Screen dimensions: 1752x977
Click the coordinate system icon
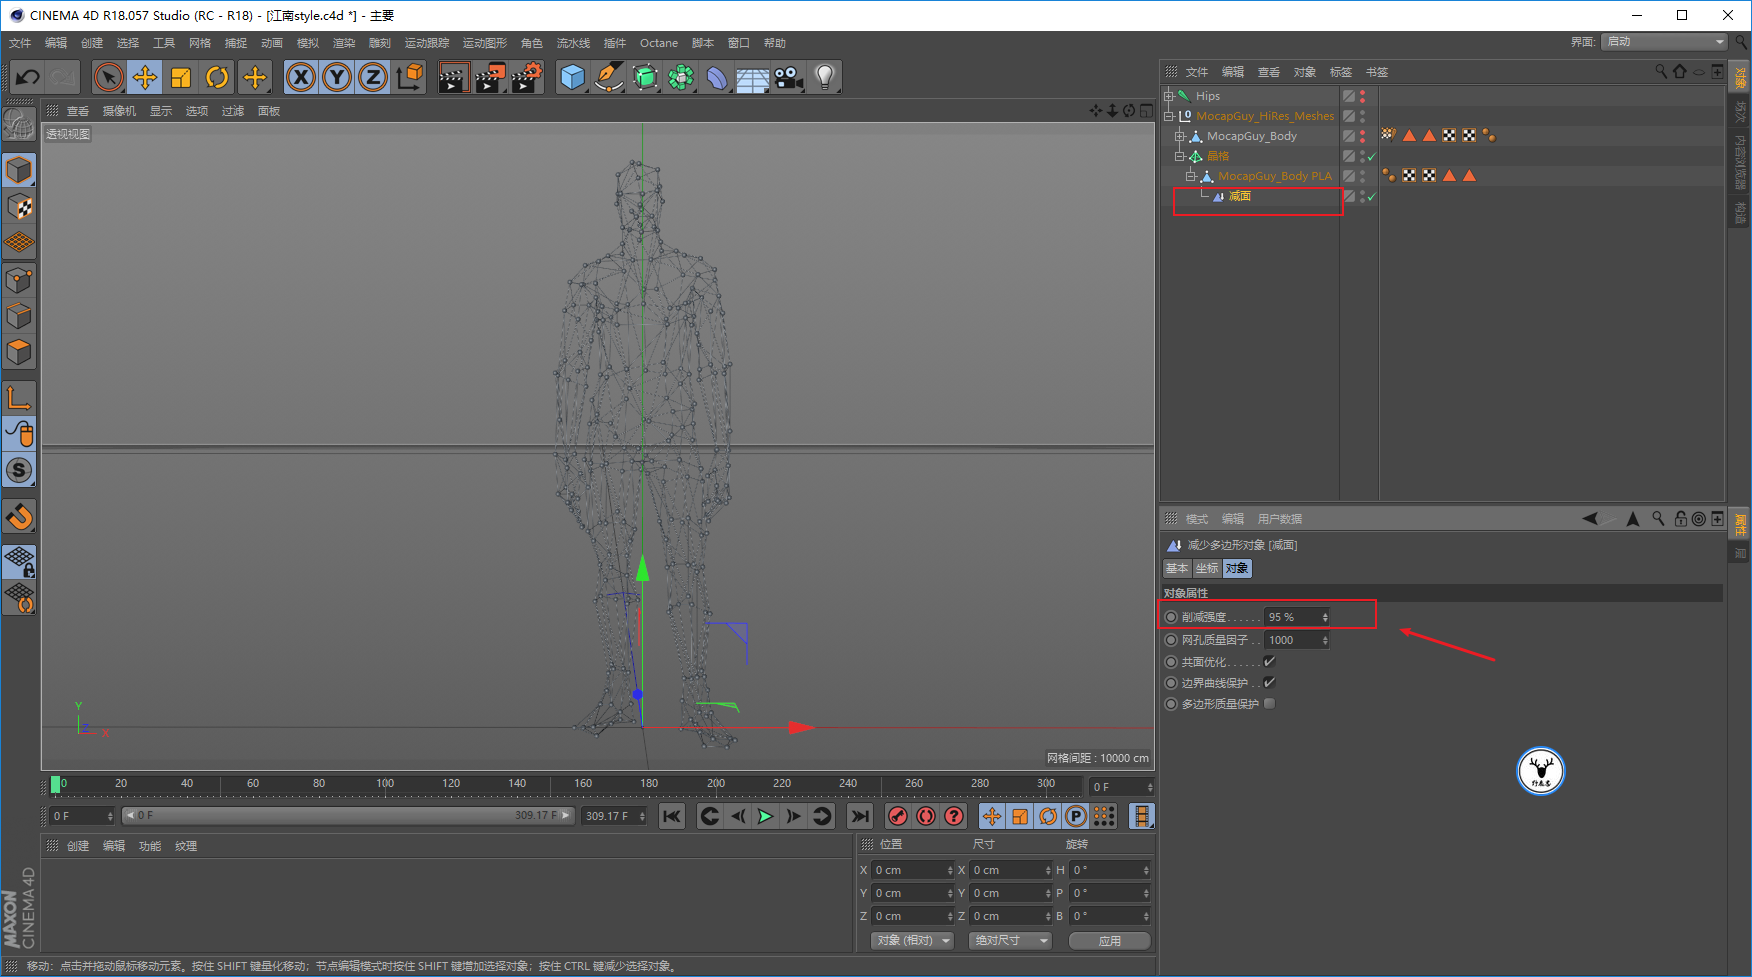pyautogui.click(x=409, y=77)
